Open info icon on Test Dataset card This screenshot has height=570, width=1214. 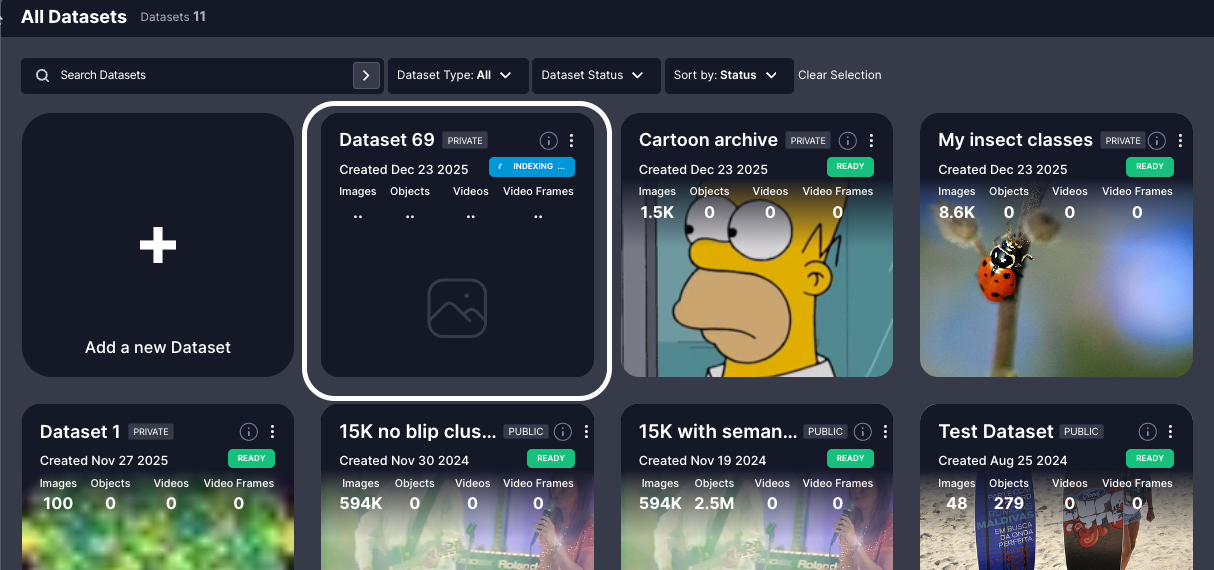tap(1148, 432)
